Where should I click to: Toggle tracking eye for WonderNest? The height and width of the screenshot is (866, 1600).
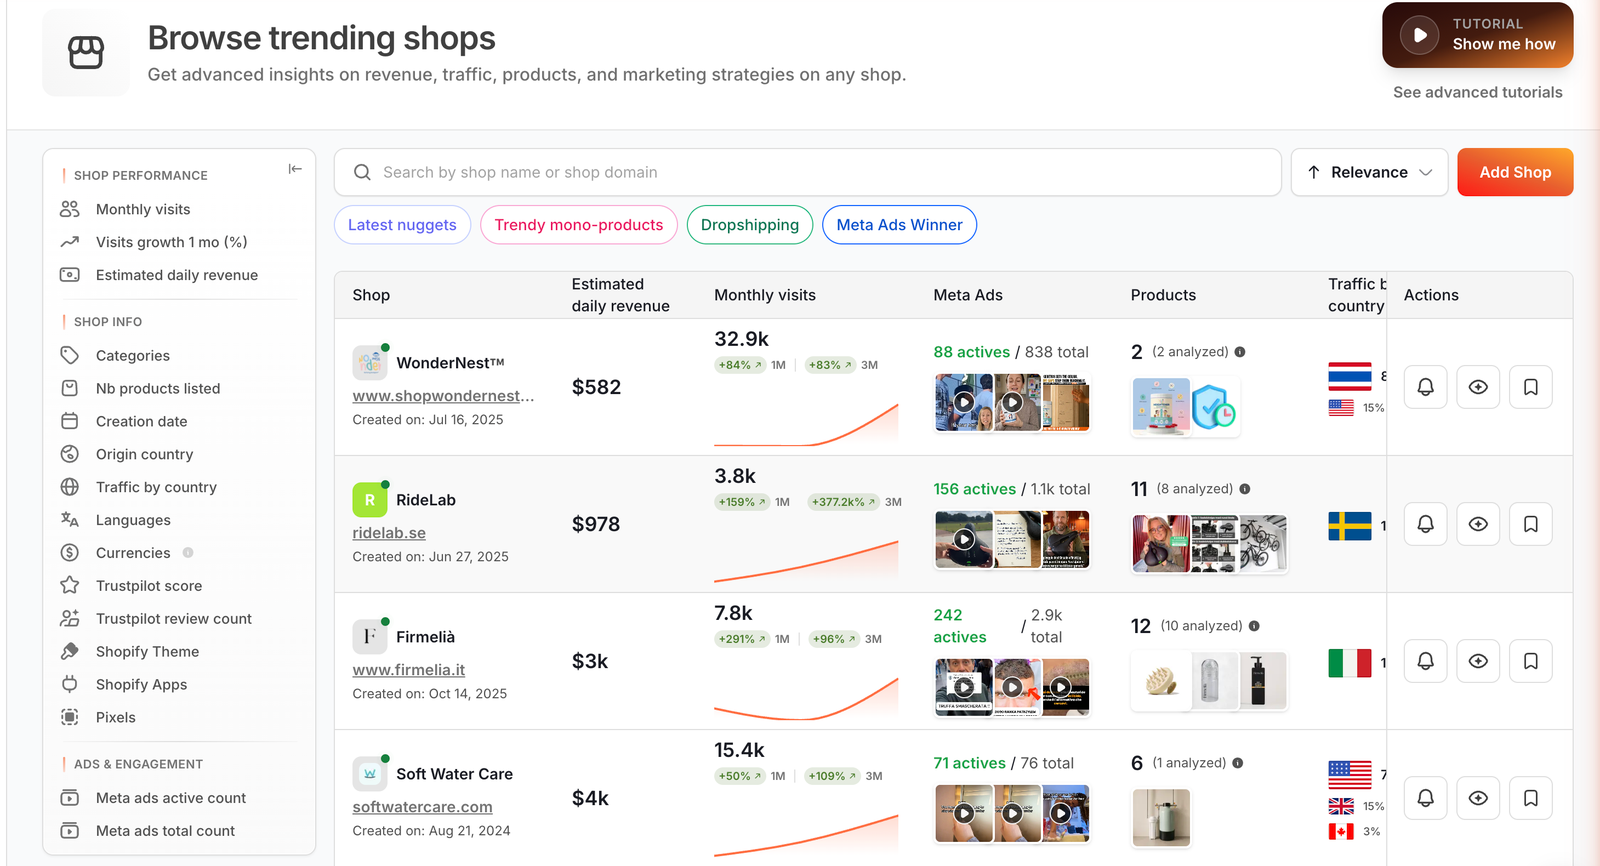click(x=1478, y=387)
